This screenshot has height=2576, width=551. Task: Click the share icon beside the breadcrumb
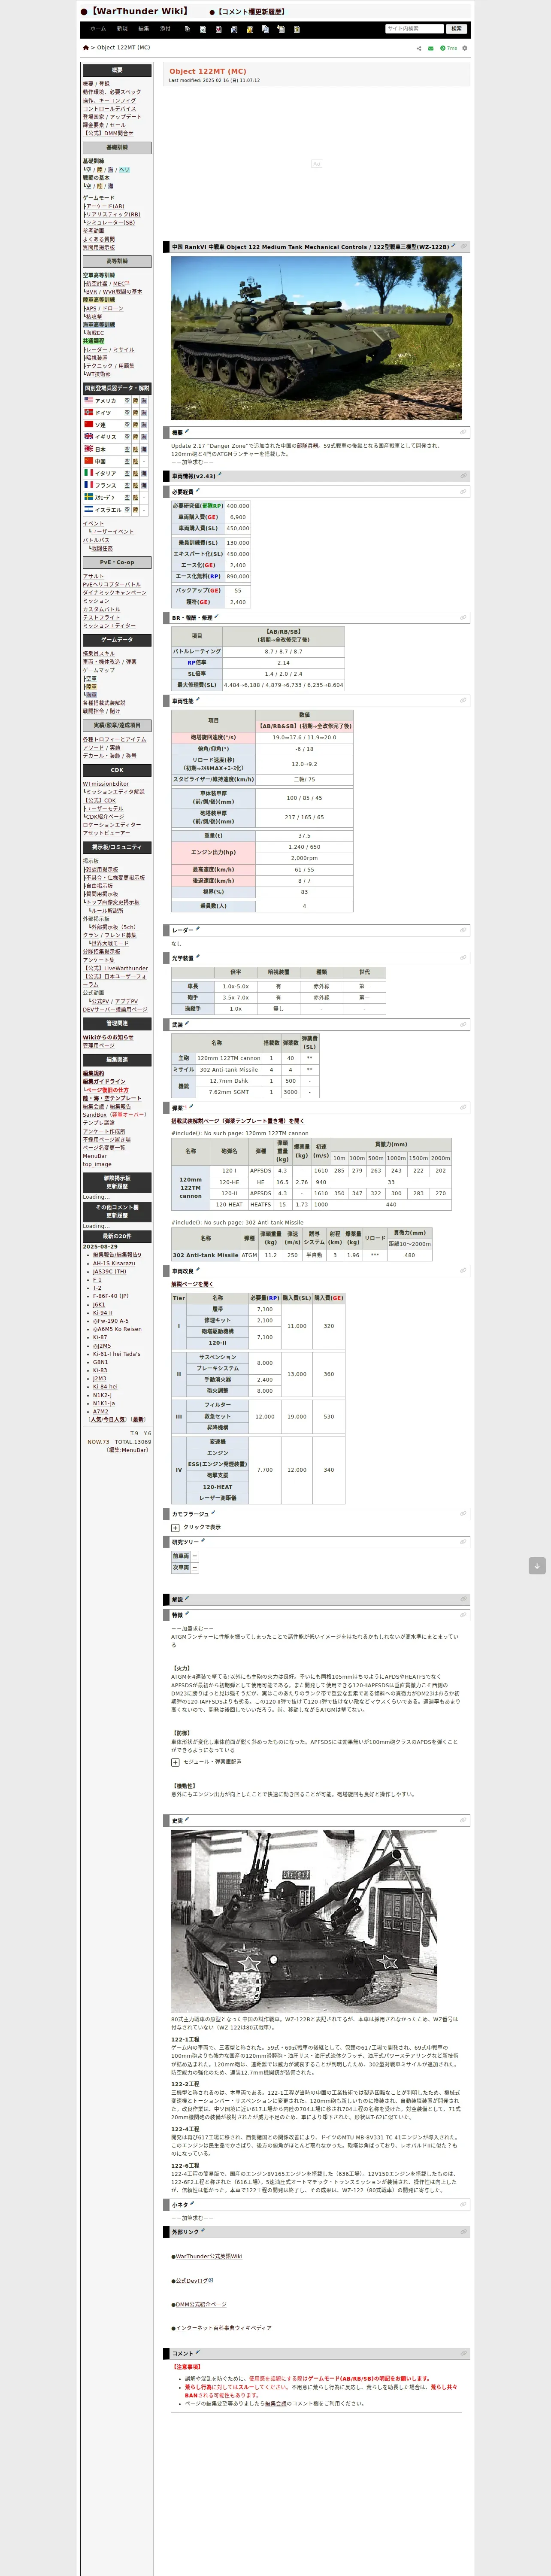(x=419, y=48)
